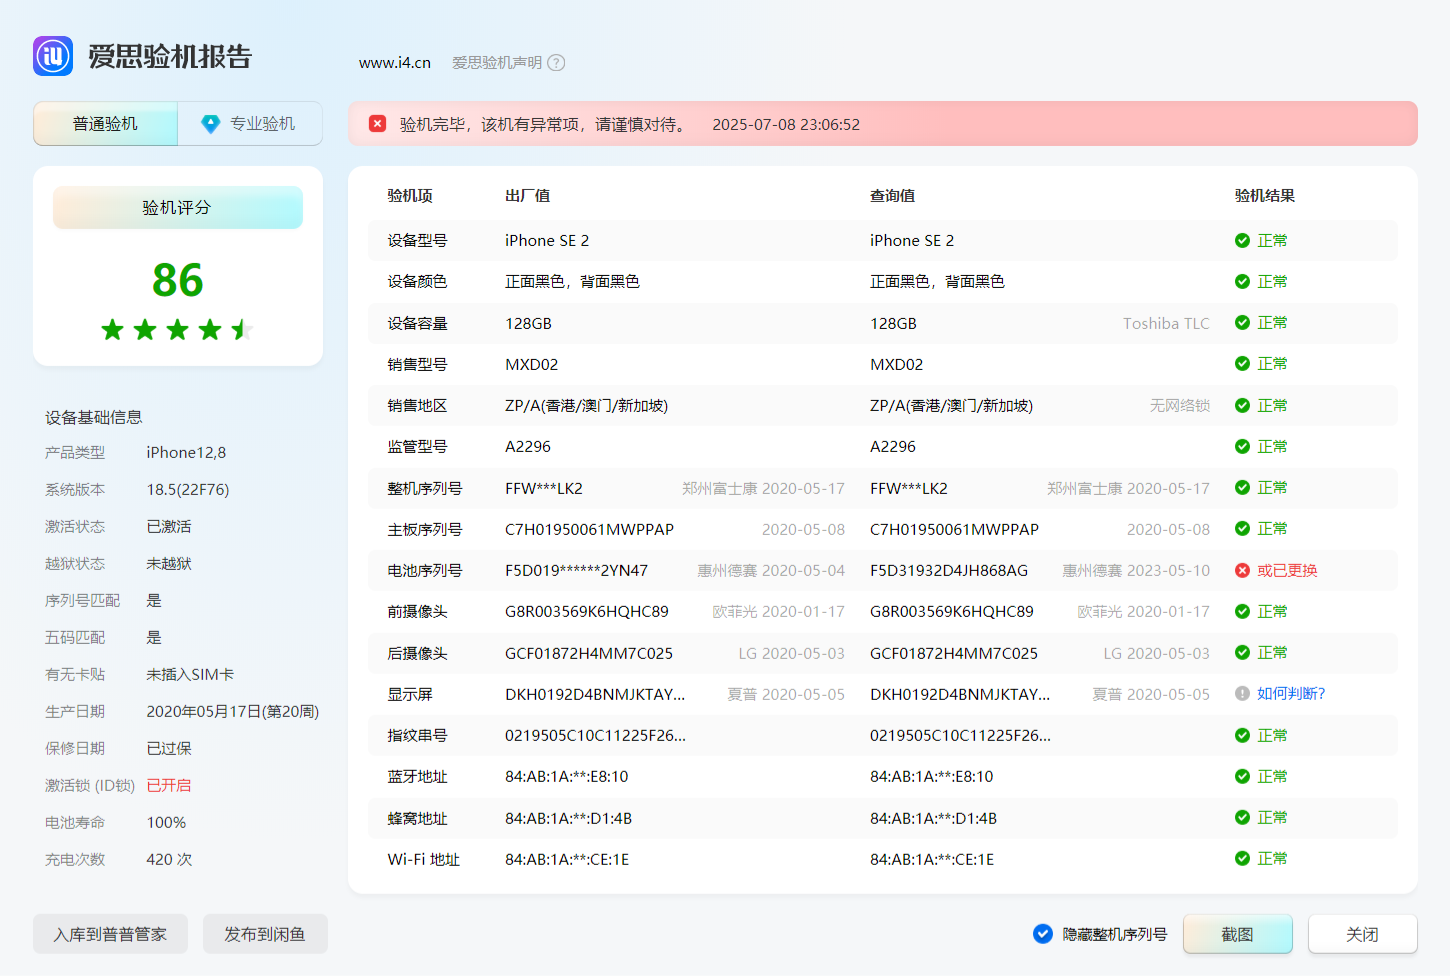The image size is (1450, 976).
Task: Toggle the 隐藏整机序列号 checkbox
Action: coord(1043,934)
